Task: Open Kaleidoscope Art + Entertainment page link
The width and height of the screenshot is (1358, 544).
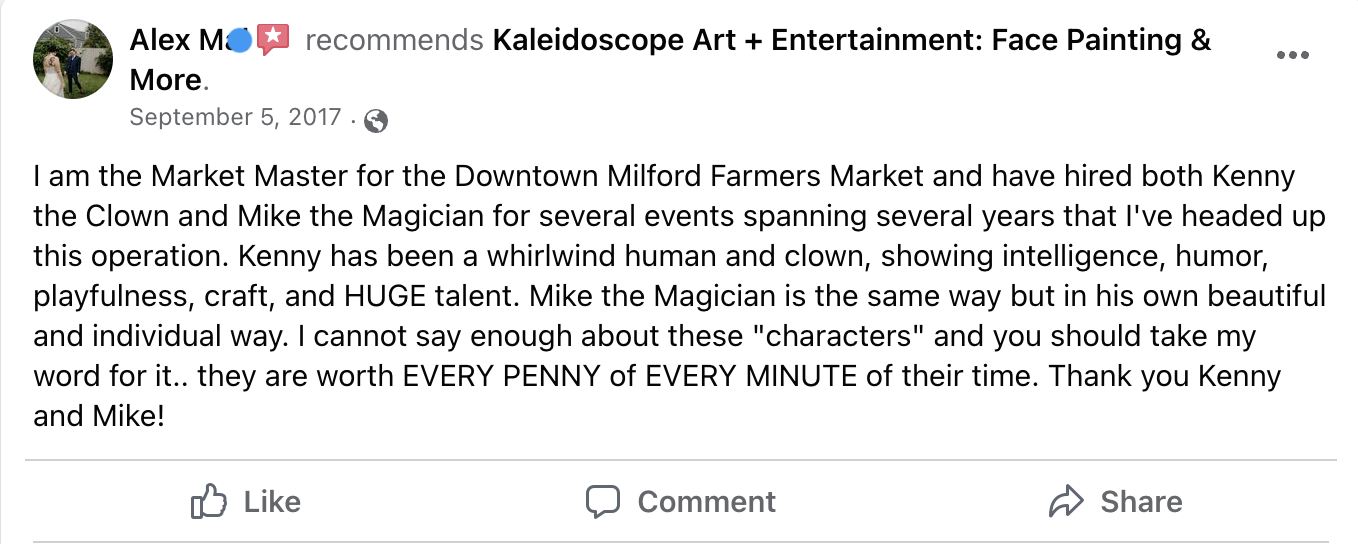Action: click(851, 41)
